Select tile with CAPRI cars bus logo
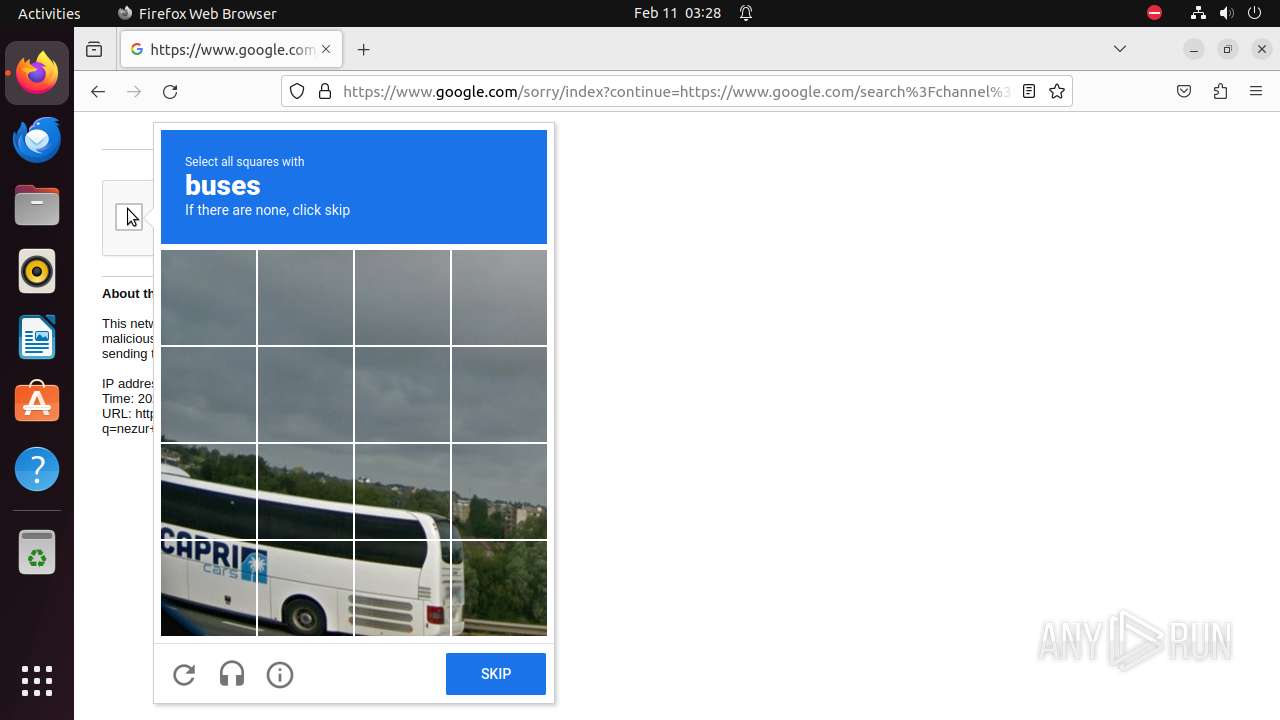Screen dimensions: 1280x720 (208, 588)
